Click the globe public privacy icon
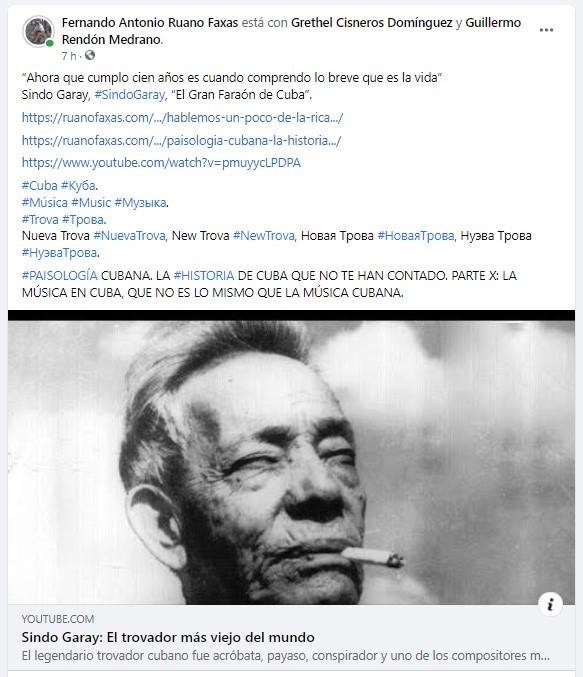 click(x=90, y=55)
